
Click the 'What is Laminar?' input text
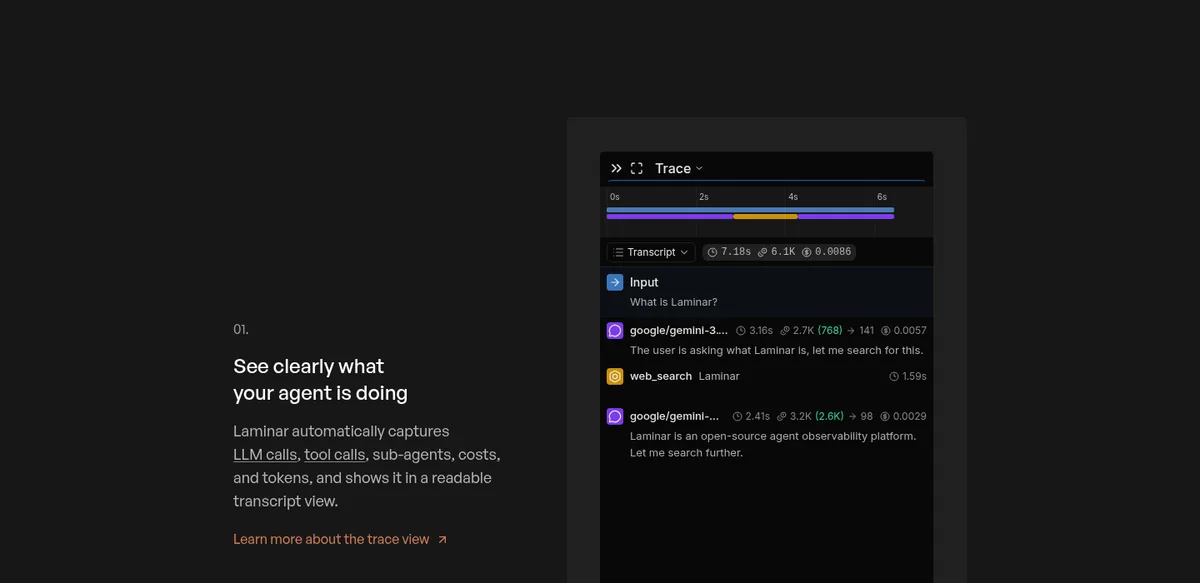(674, 302)
